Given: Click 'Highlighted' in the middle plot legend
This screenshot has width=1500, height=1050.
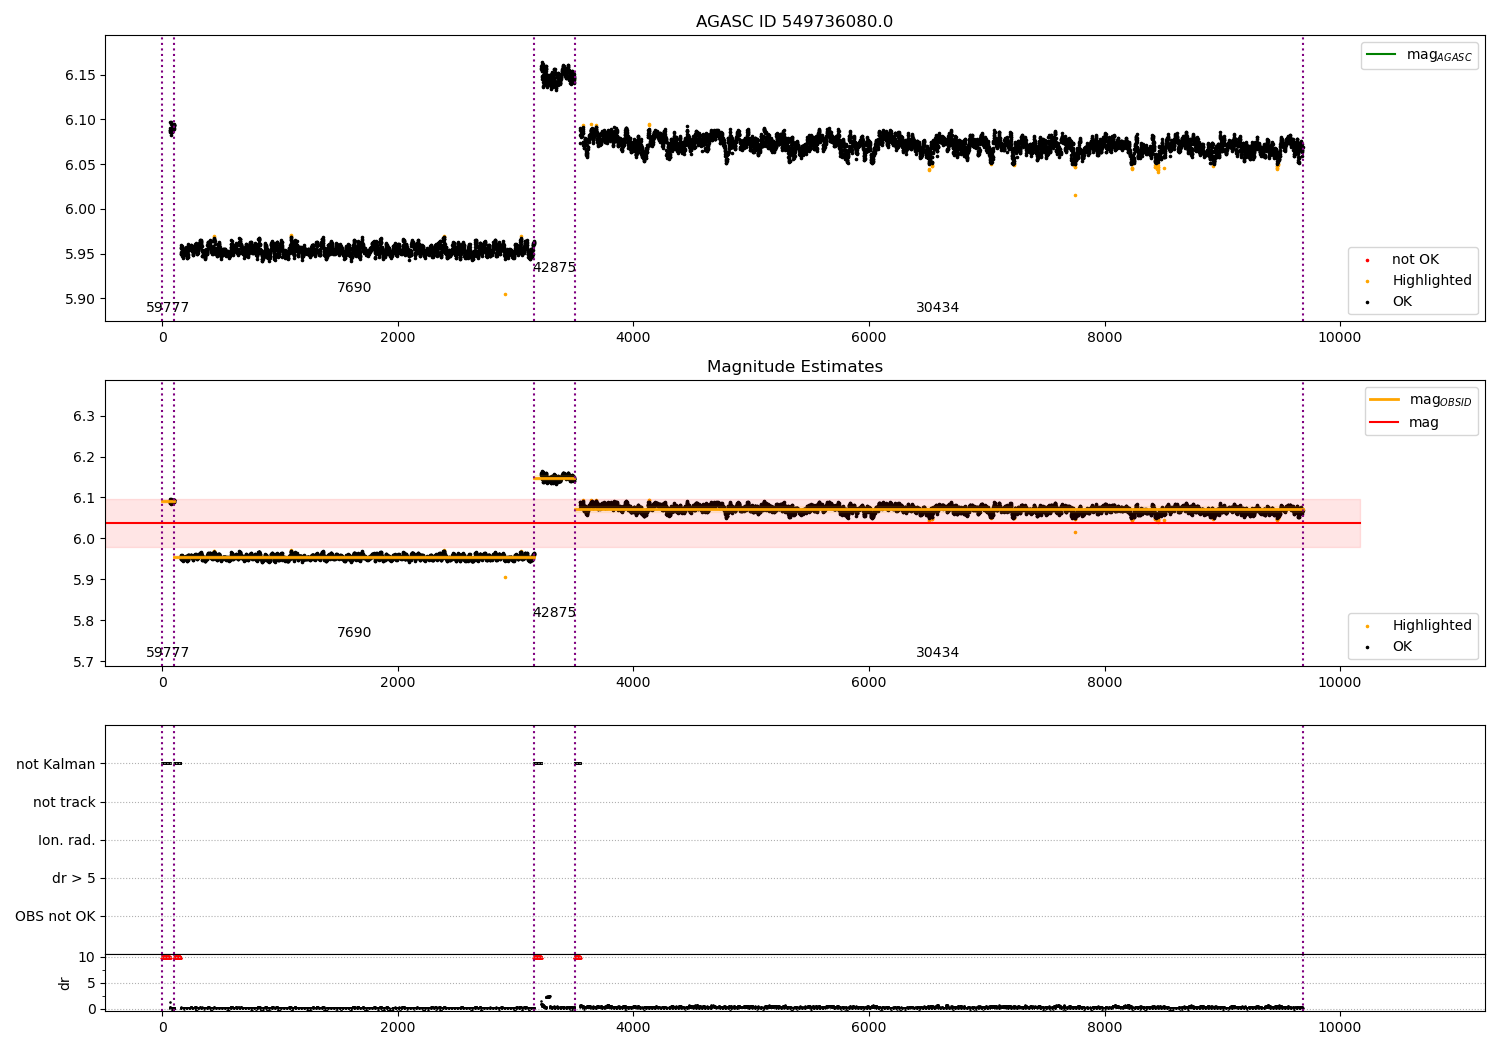Looking at the screenshot, I should pos(1432,626).
